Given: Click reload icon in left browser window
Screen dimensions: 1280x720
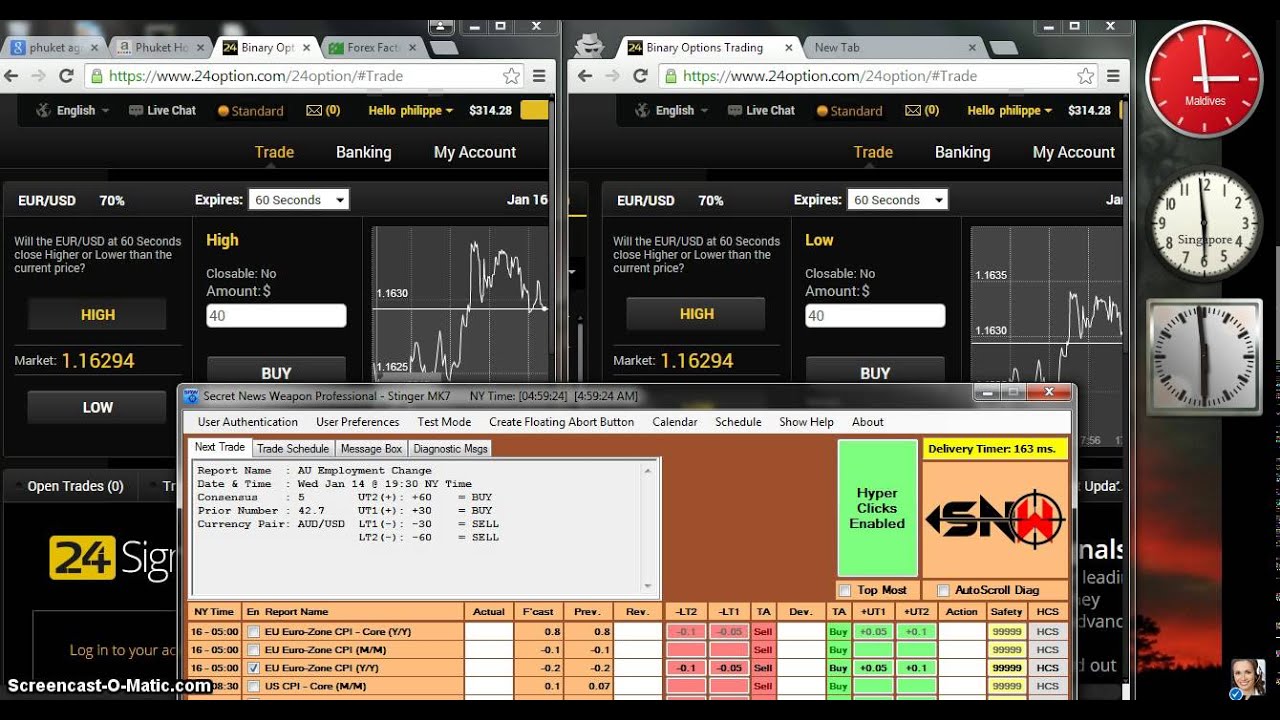Looking at the screenshot, I should [66, 76].
